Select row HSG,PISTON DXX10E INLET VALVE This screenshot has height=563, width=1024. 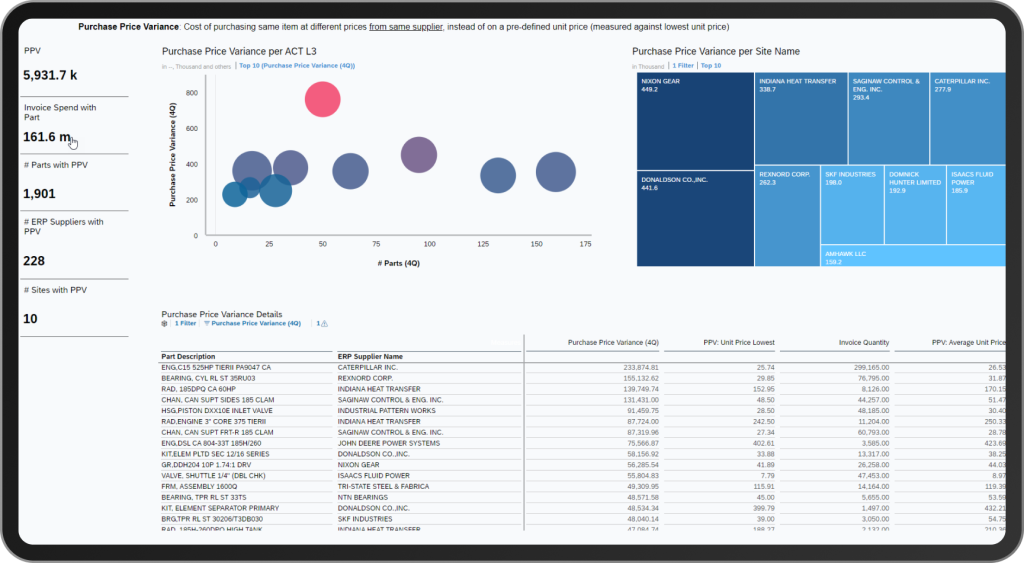tap(583, 411)
